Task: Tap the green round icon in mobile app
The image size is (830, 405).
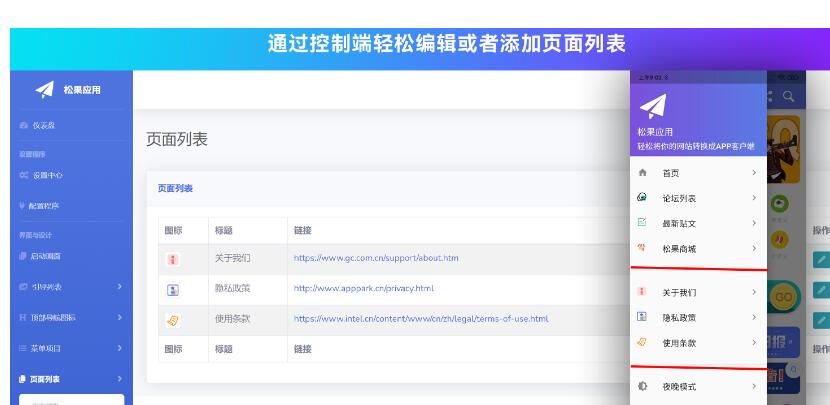Action: point(779,204)
